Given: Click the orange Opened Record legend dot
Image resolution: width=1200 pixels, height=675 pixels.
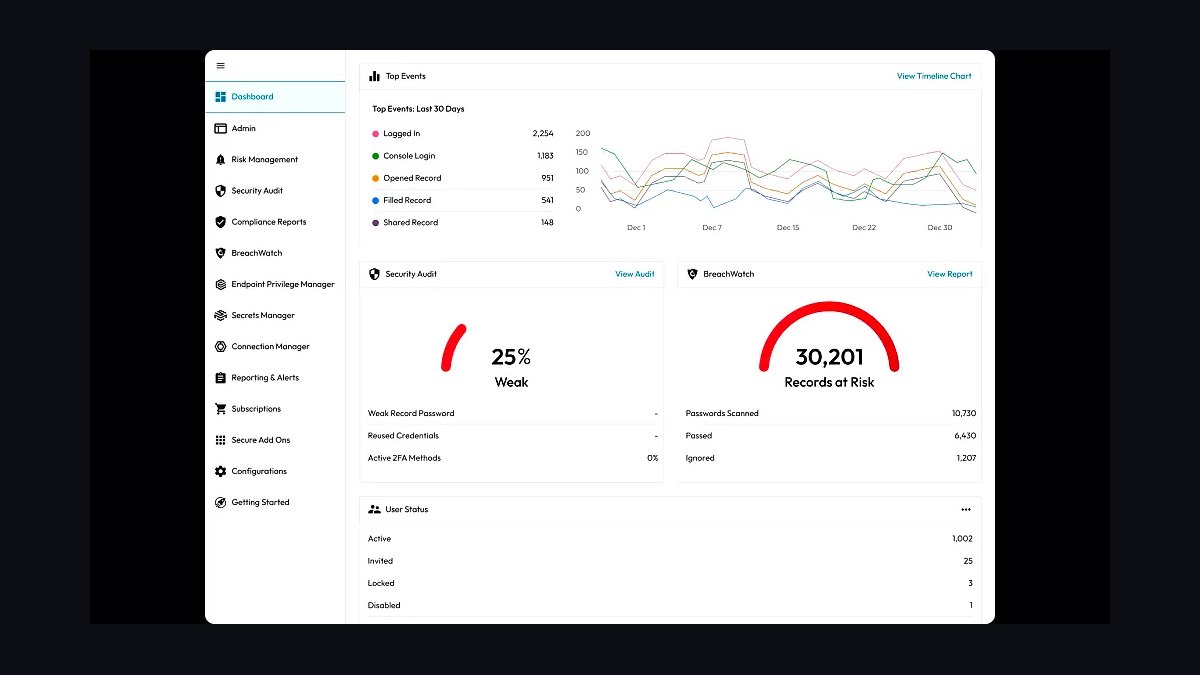Looking at the screenshot, I should pyautogui.click(x=375, y=178).
